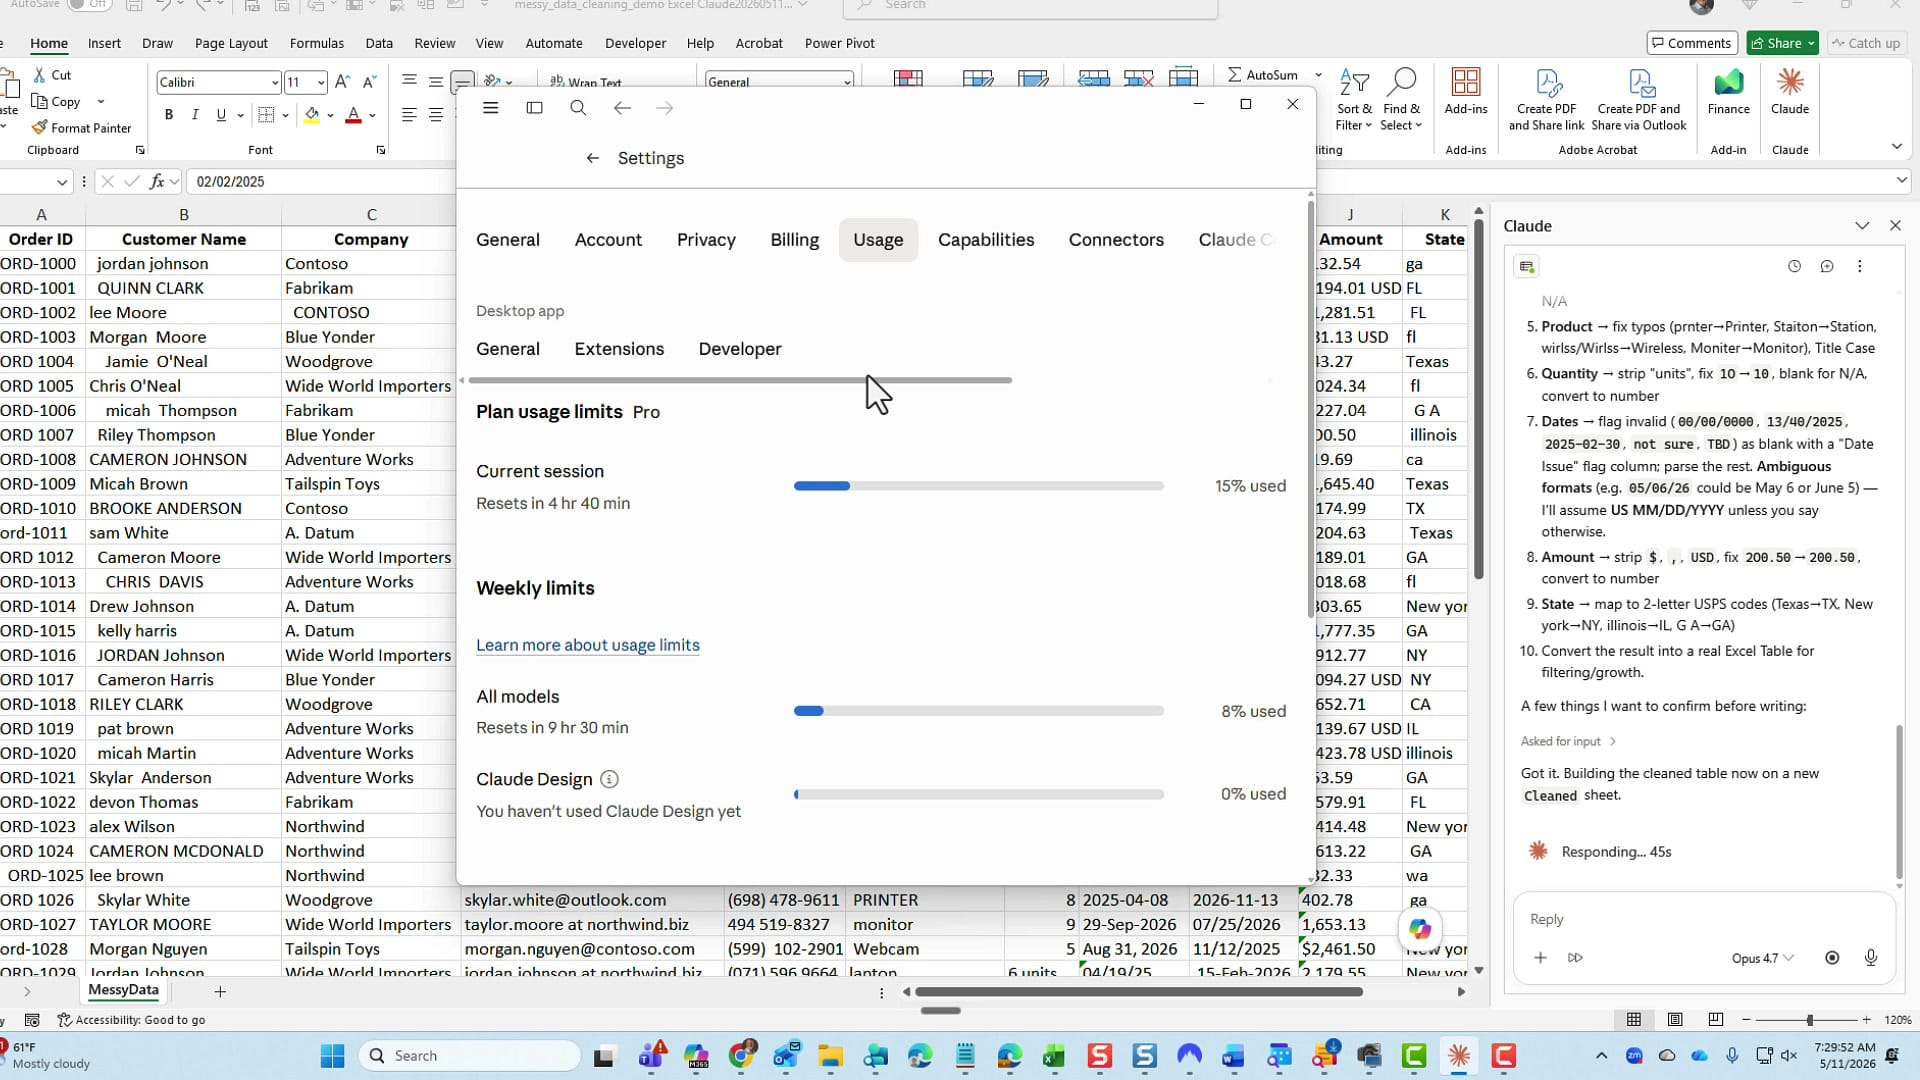This screenshot has height=1080, width=1920.
Task: Switch to Normal view in status bar
Action: pyautogui.click(x=1634, y=1019)
